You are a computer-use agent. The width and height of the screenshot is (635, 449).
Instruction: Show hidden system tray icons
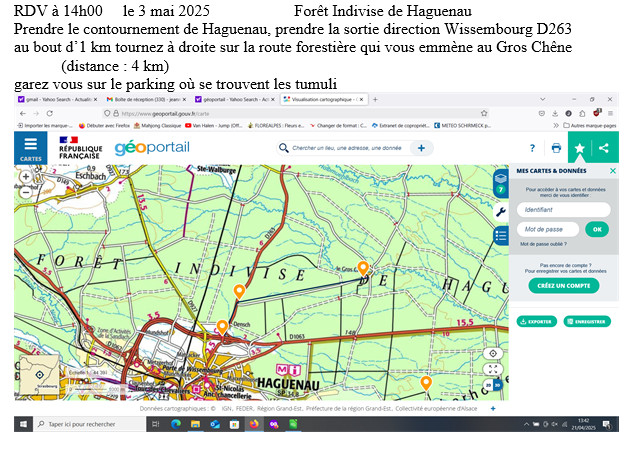(x=526, y=424)
